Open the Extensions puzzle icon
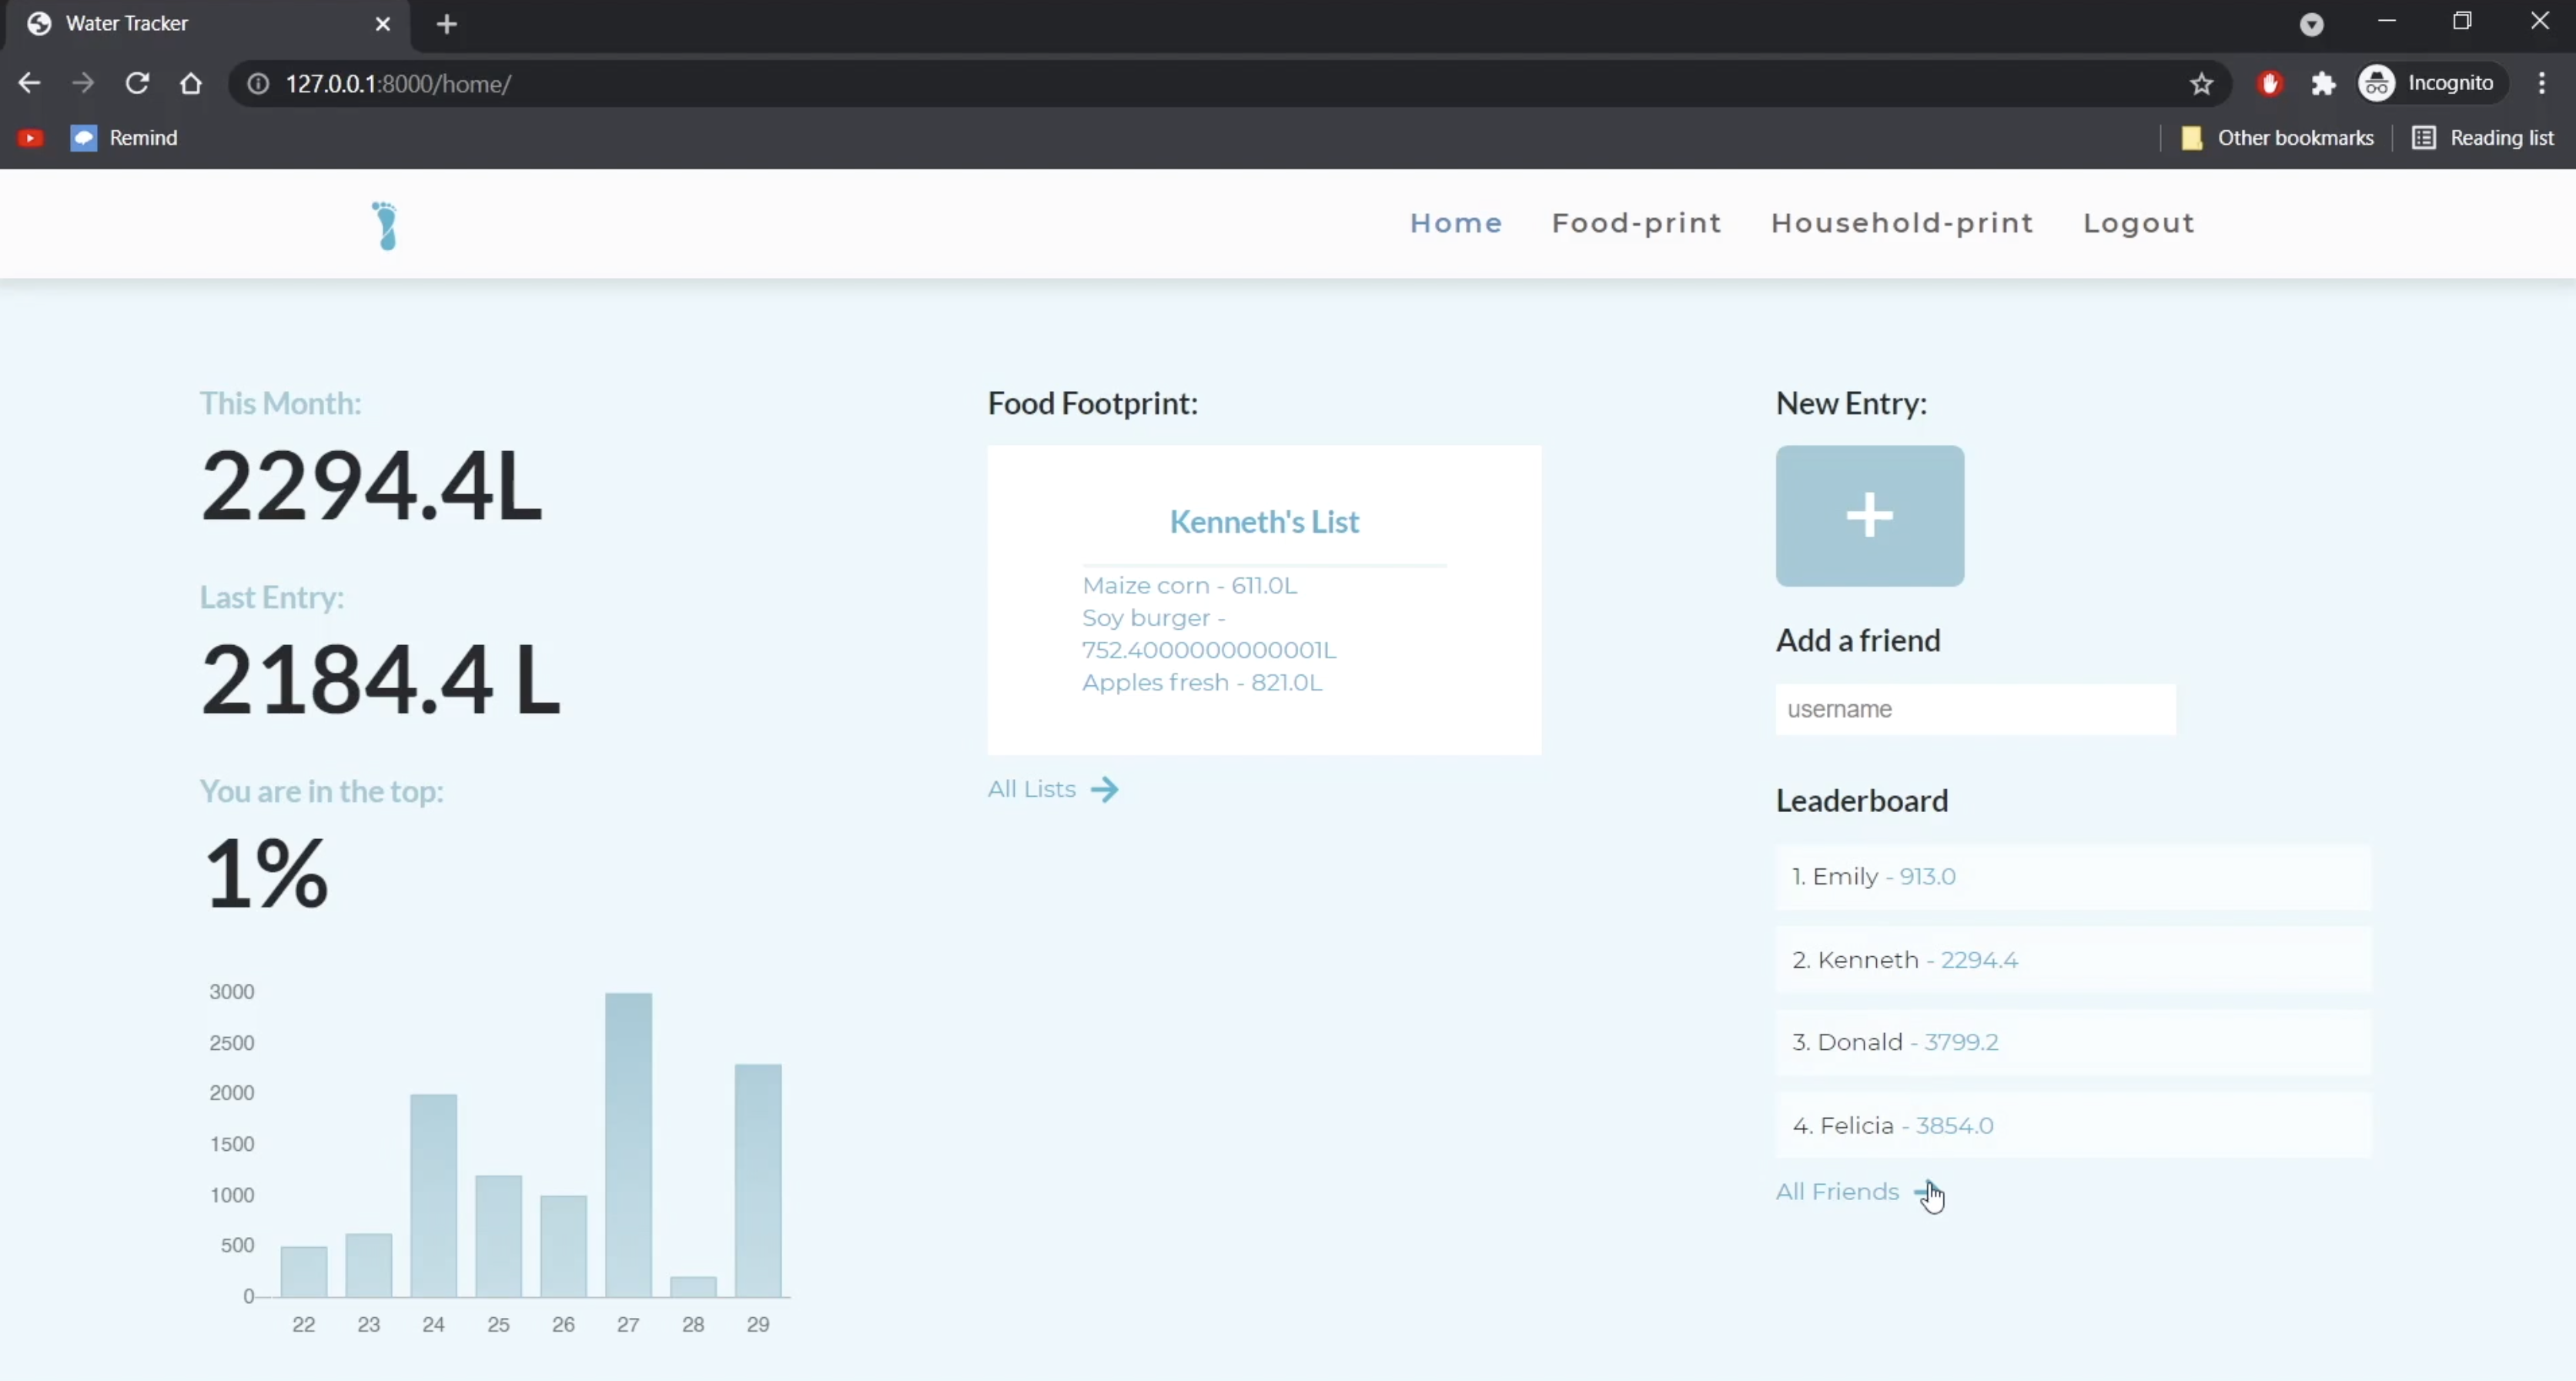 [x=2323, y=84]
